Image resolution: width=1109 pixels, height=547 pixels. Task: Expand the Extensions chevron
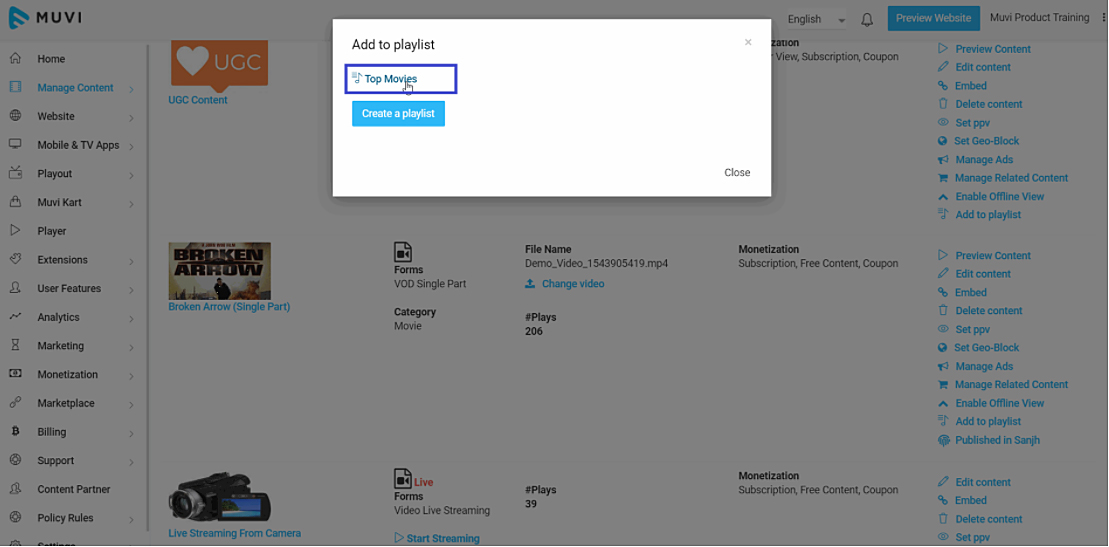pos(132,260)
